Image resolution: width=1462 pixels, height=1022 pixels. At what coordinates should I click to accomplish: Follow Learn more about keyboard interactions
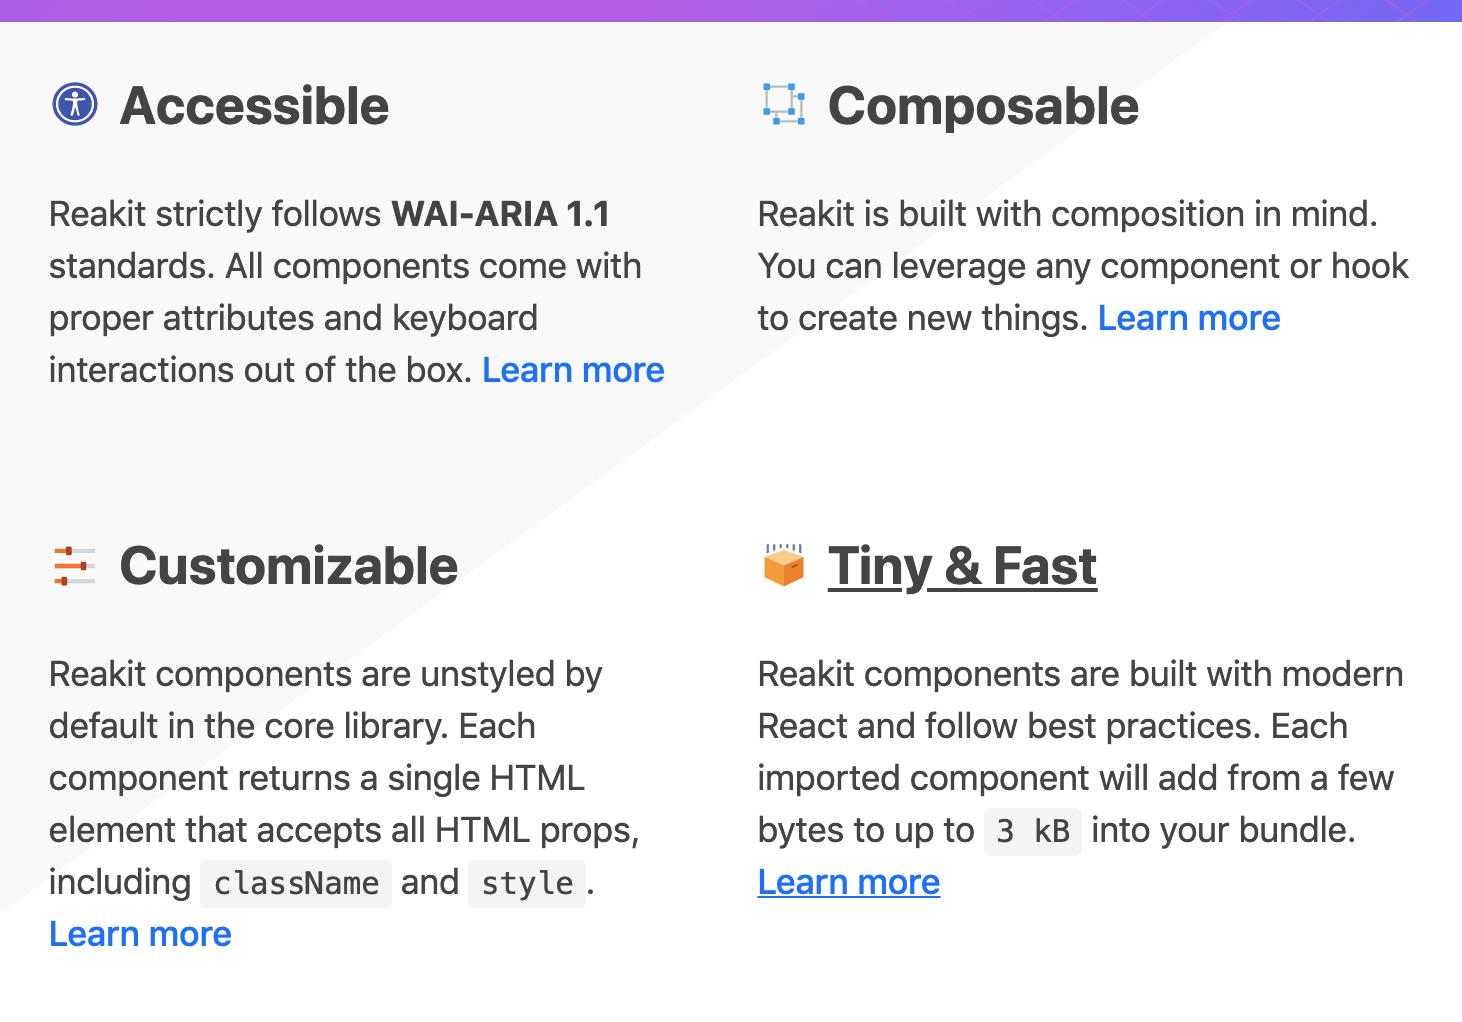pyautogui.click(x=573, y=370)
